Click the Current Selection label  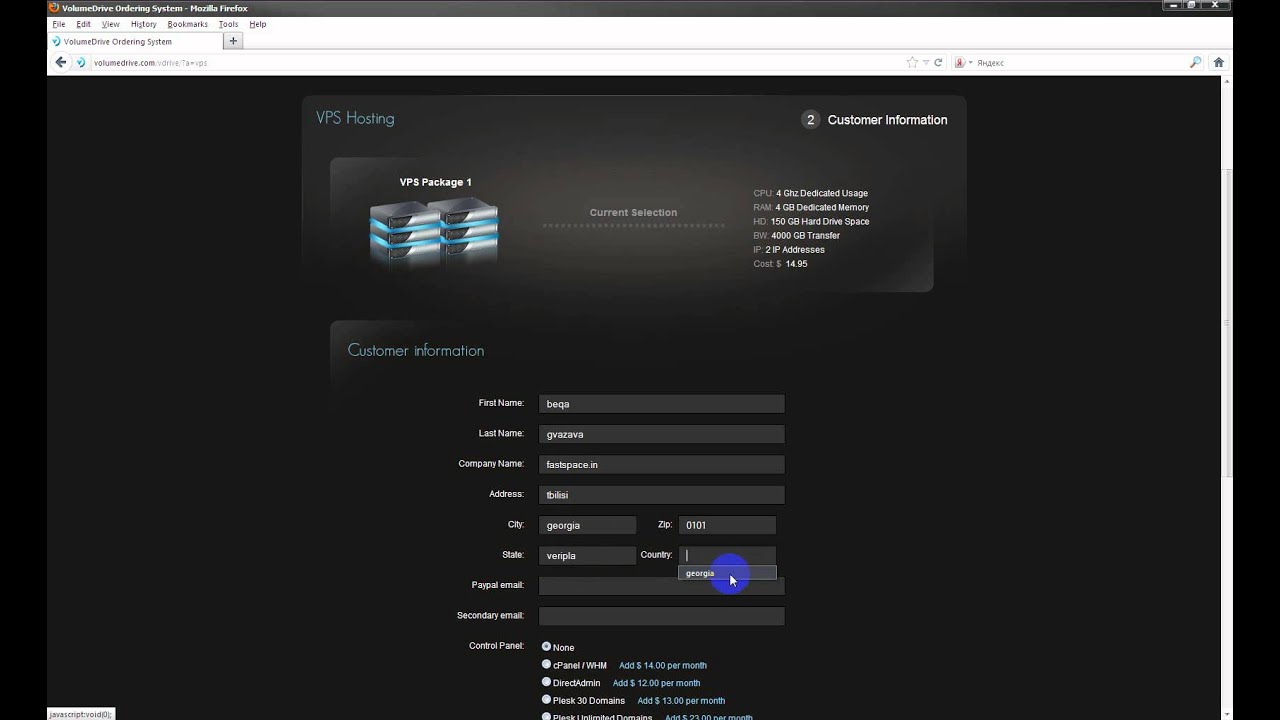click(x=633, y=212)
